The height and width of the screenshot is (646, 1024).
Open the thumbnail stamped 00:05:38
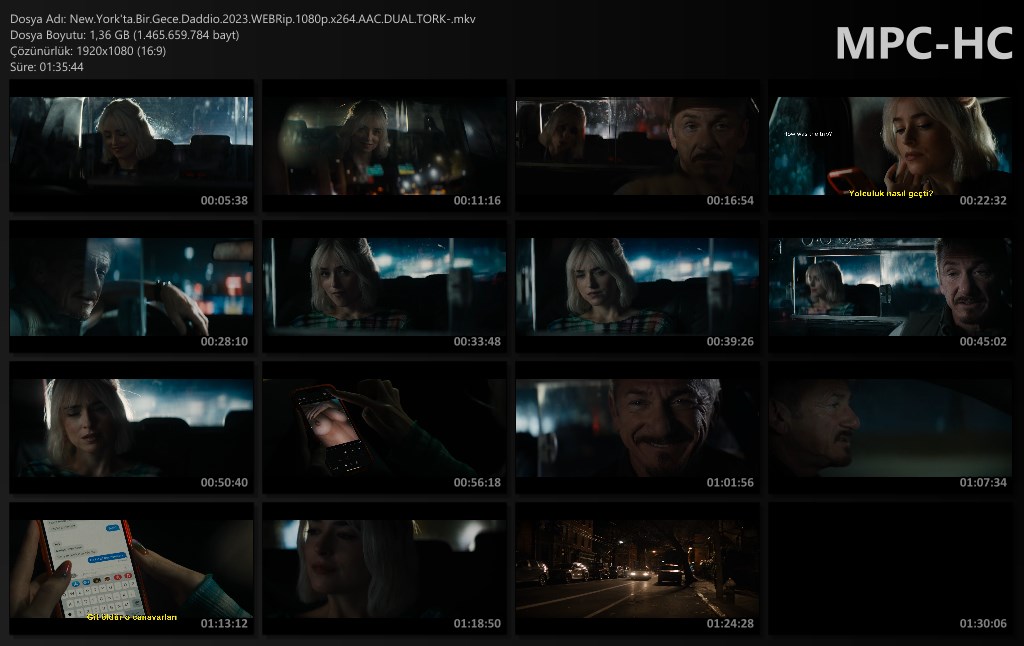click(x=131, y=146)
